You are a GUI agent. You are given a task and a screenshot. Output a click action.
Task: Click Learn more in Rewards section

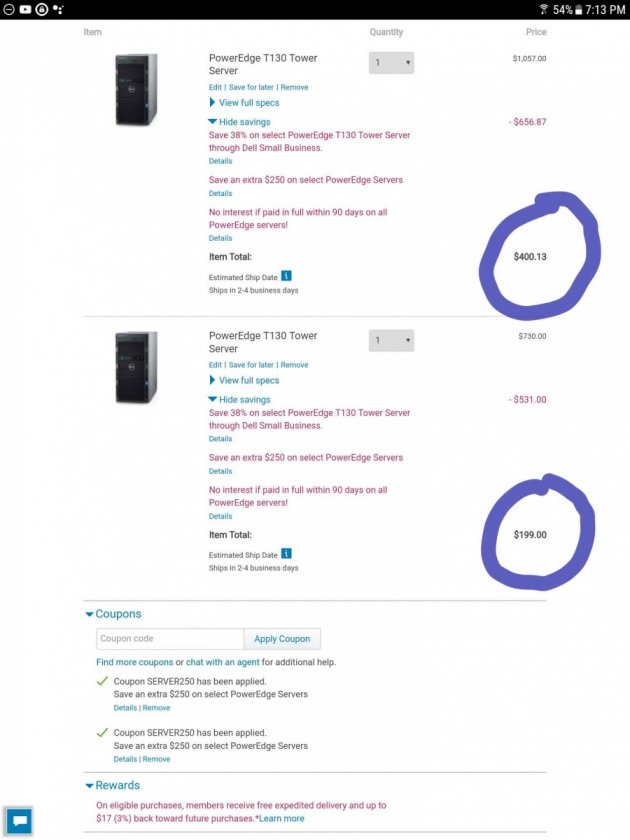click(282, 819)
